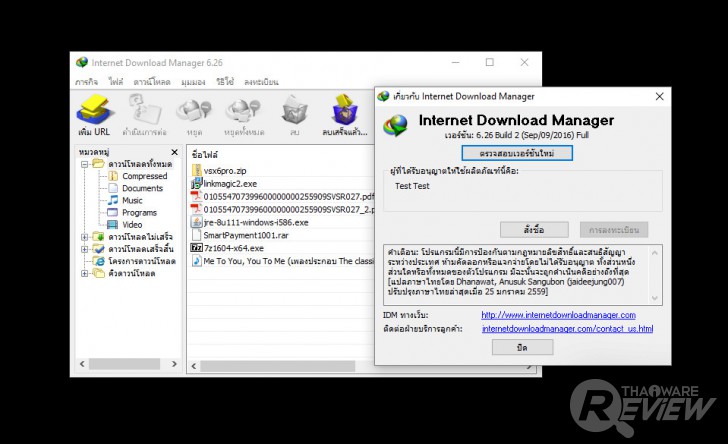Click left arrow of file list scrollbar
728x444 pixels.
194,366
